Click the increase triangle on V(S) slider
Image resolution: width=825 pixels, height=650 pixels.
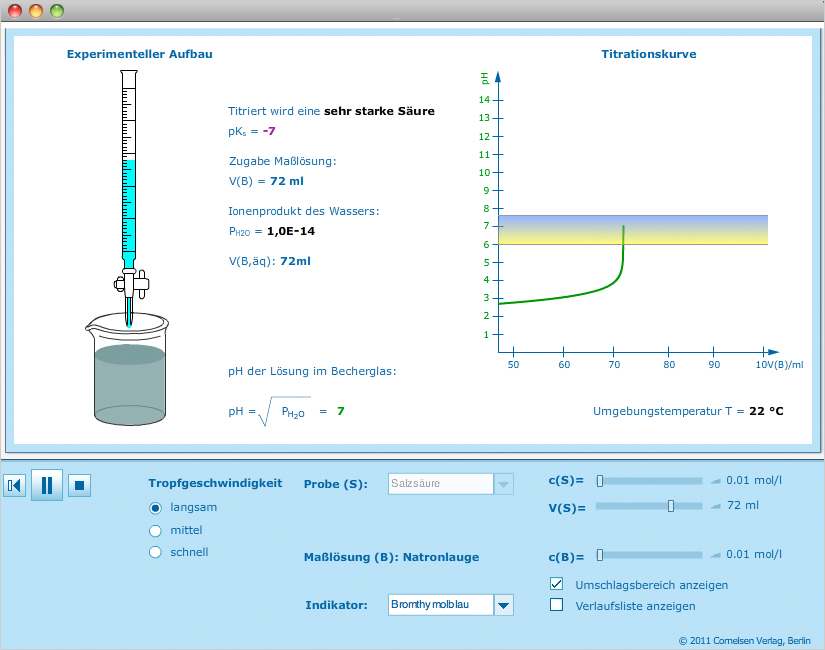(715, 506)
